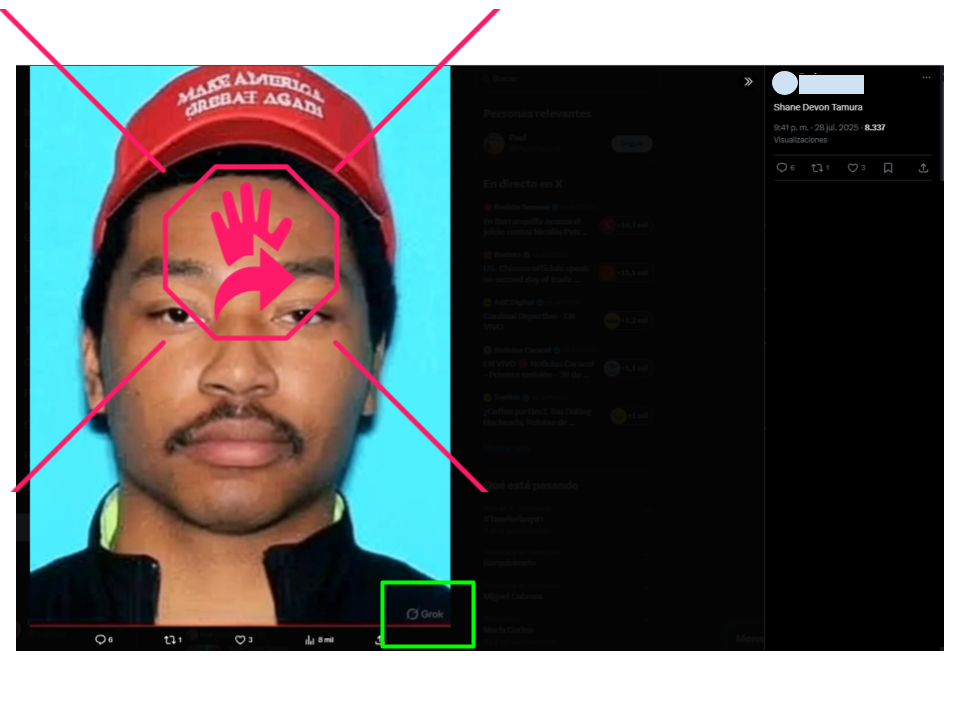Bookmark the post with the bookmark icon
This screenshot has height=720, width=960.
pyautogui.click(x=888, y=168)
